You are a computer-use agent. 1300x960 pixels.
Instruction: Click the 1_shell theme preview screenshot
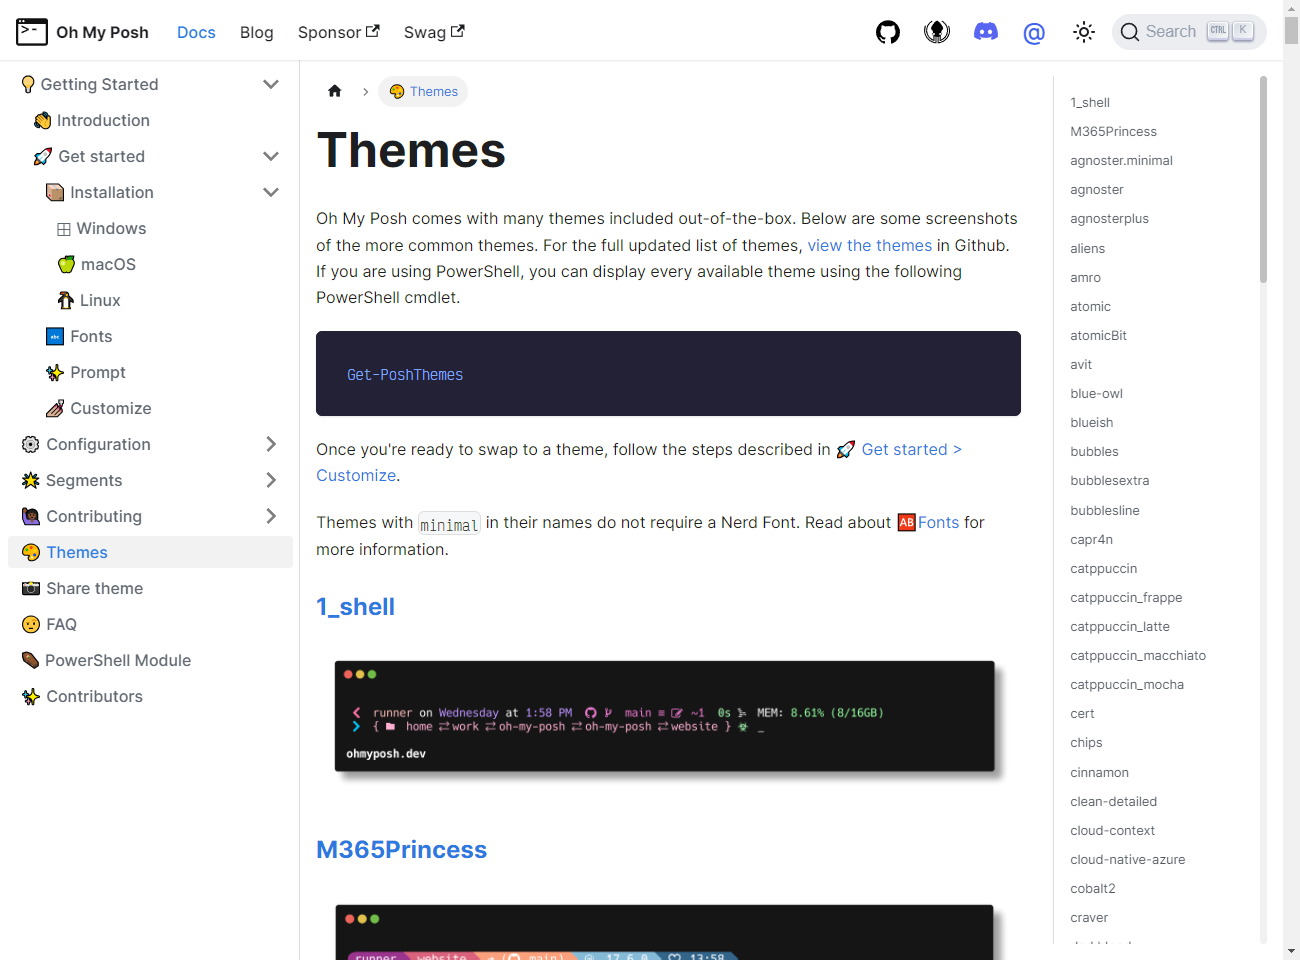click(x=664, y=716)
